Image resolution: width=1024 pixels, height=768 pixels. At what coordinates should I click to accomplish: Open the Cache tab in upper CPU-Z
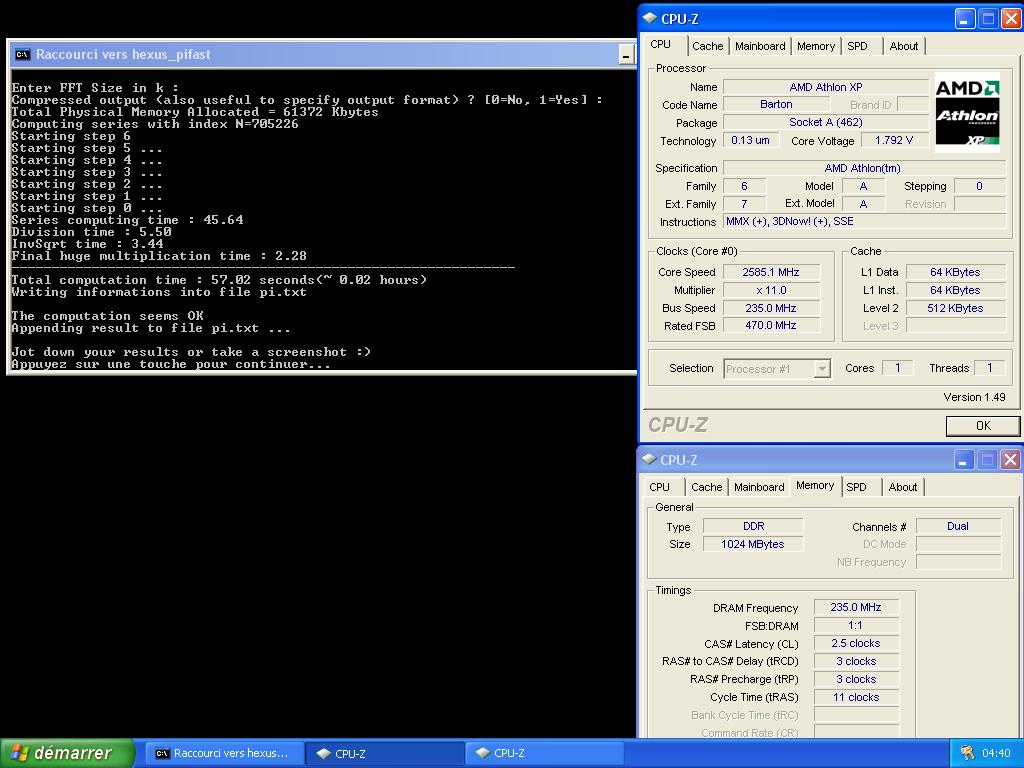707,46
